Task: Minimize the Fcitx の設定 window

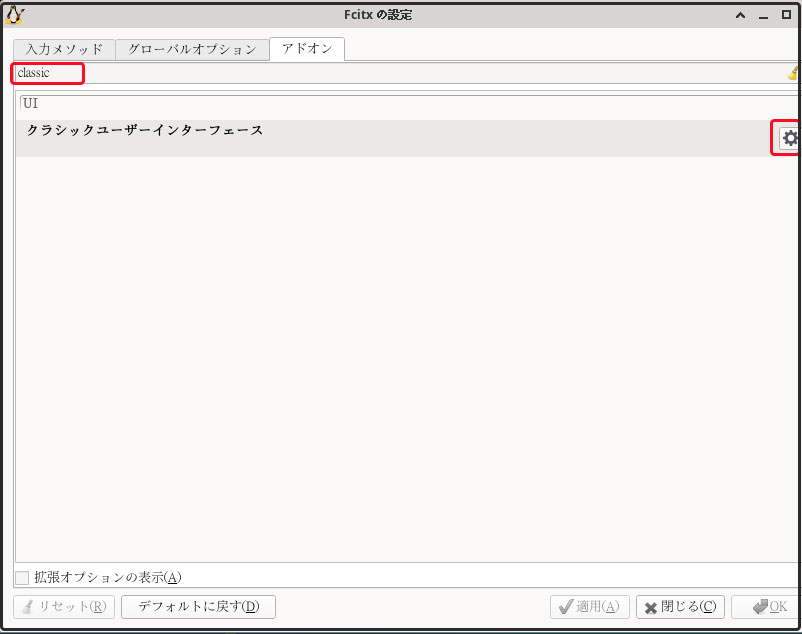Action: 764,16
